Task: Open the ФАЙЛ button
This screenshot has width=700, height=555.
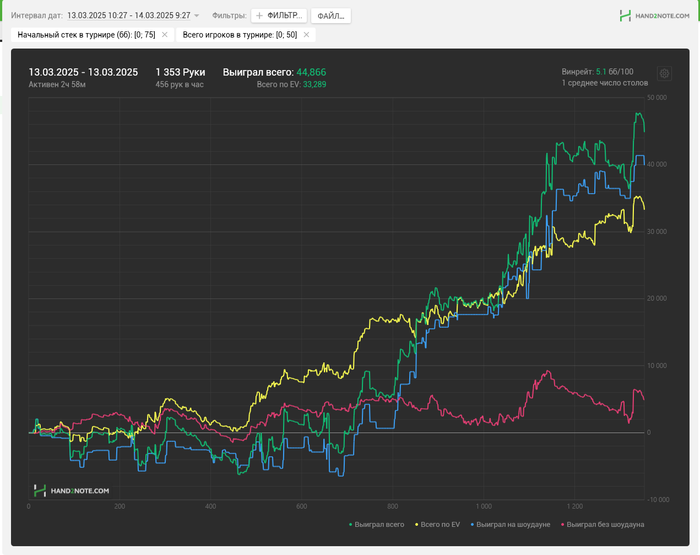Action: point(331,16)
